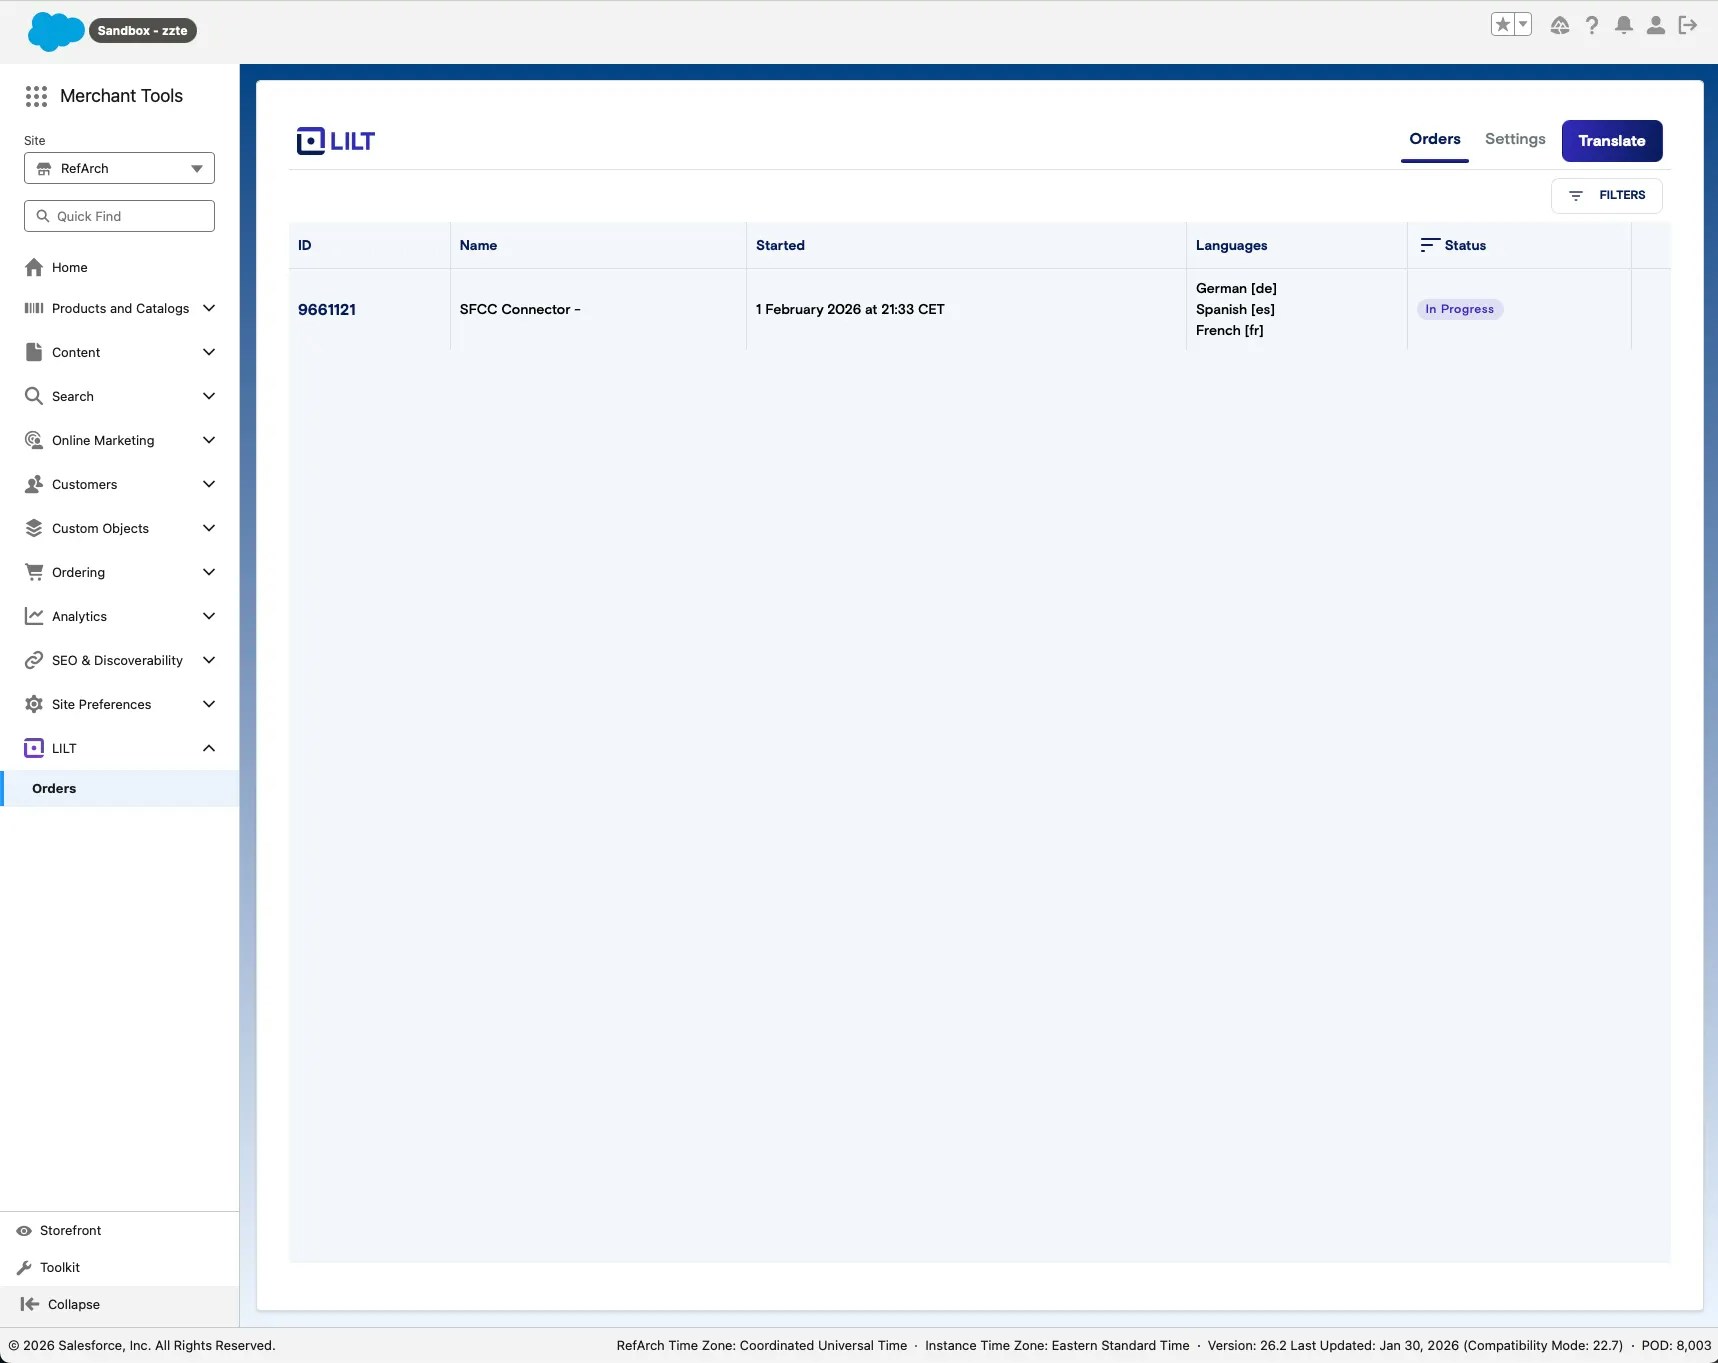Expand the Customers chevron
Screen dimensions: 1718x1363
(209, 484)
